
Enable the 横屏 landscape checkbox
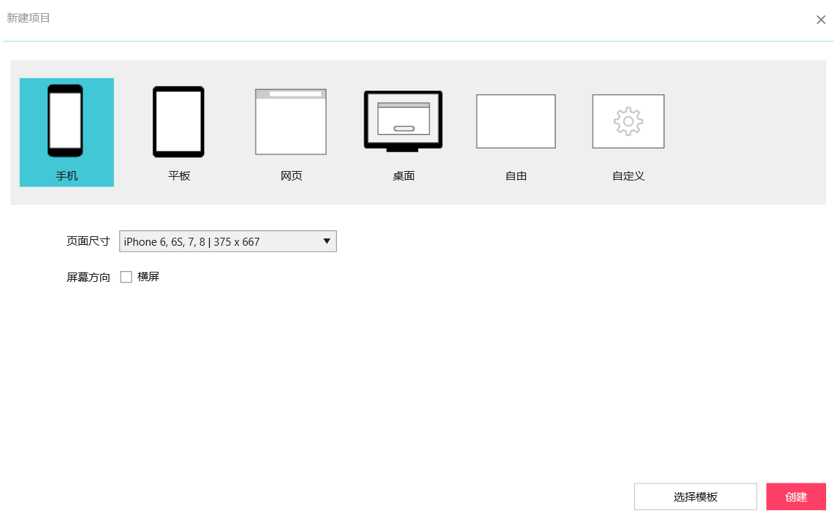click(x=126, y=277)
